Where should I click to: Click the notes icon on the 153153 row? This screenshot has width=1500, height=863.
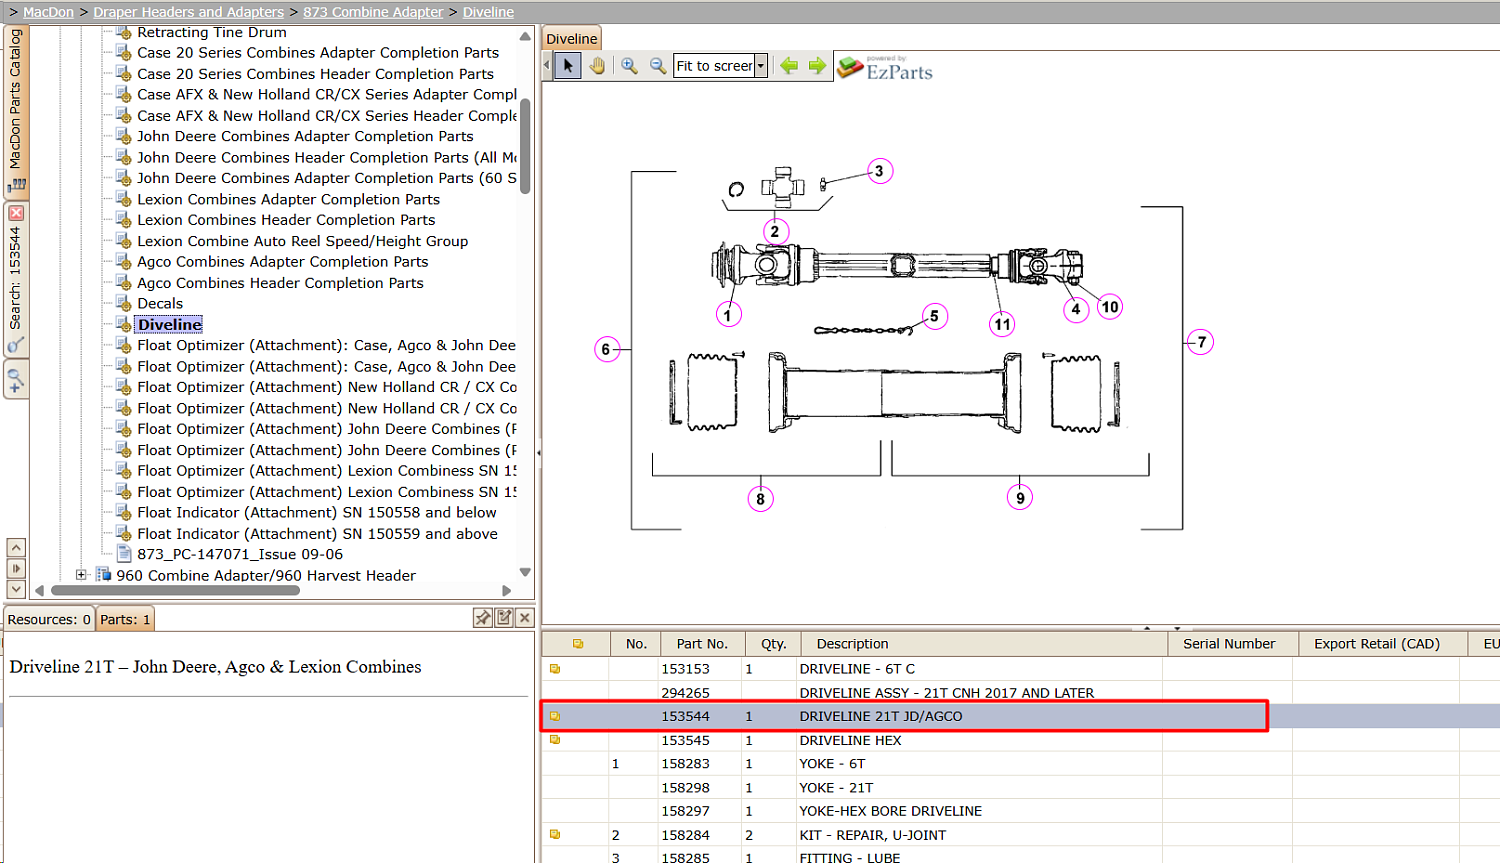(555, 669)
